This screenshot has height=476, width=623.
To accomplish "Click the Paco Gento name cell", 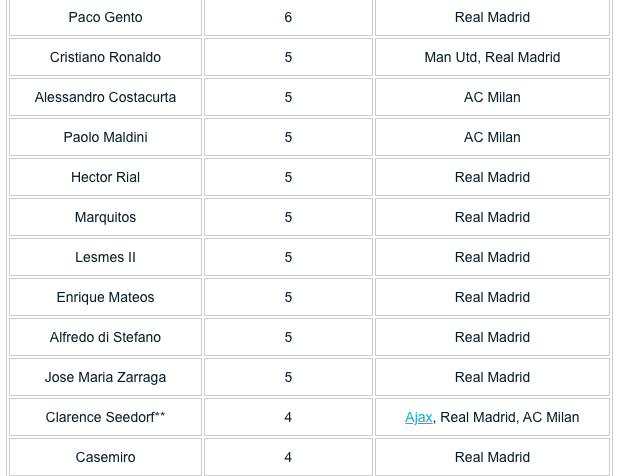I will 105,17.
